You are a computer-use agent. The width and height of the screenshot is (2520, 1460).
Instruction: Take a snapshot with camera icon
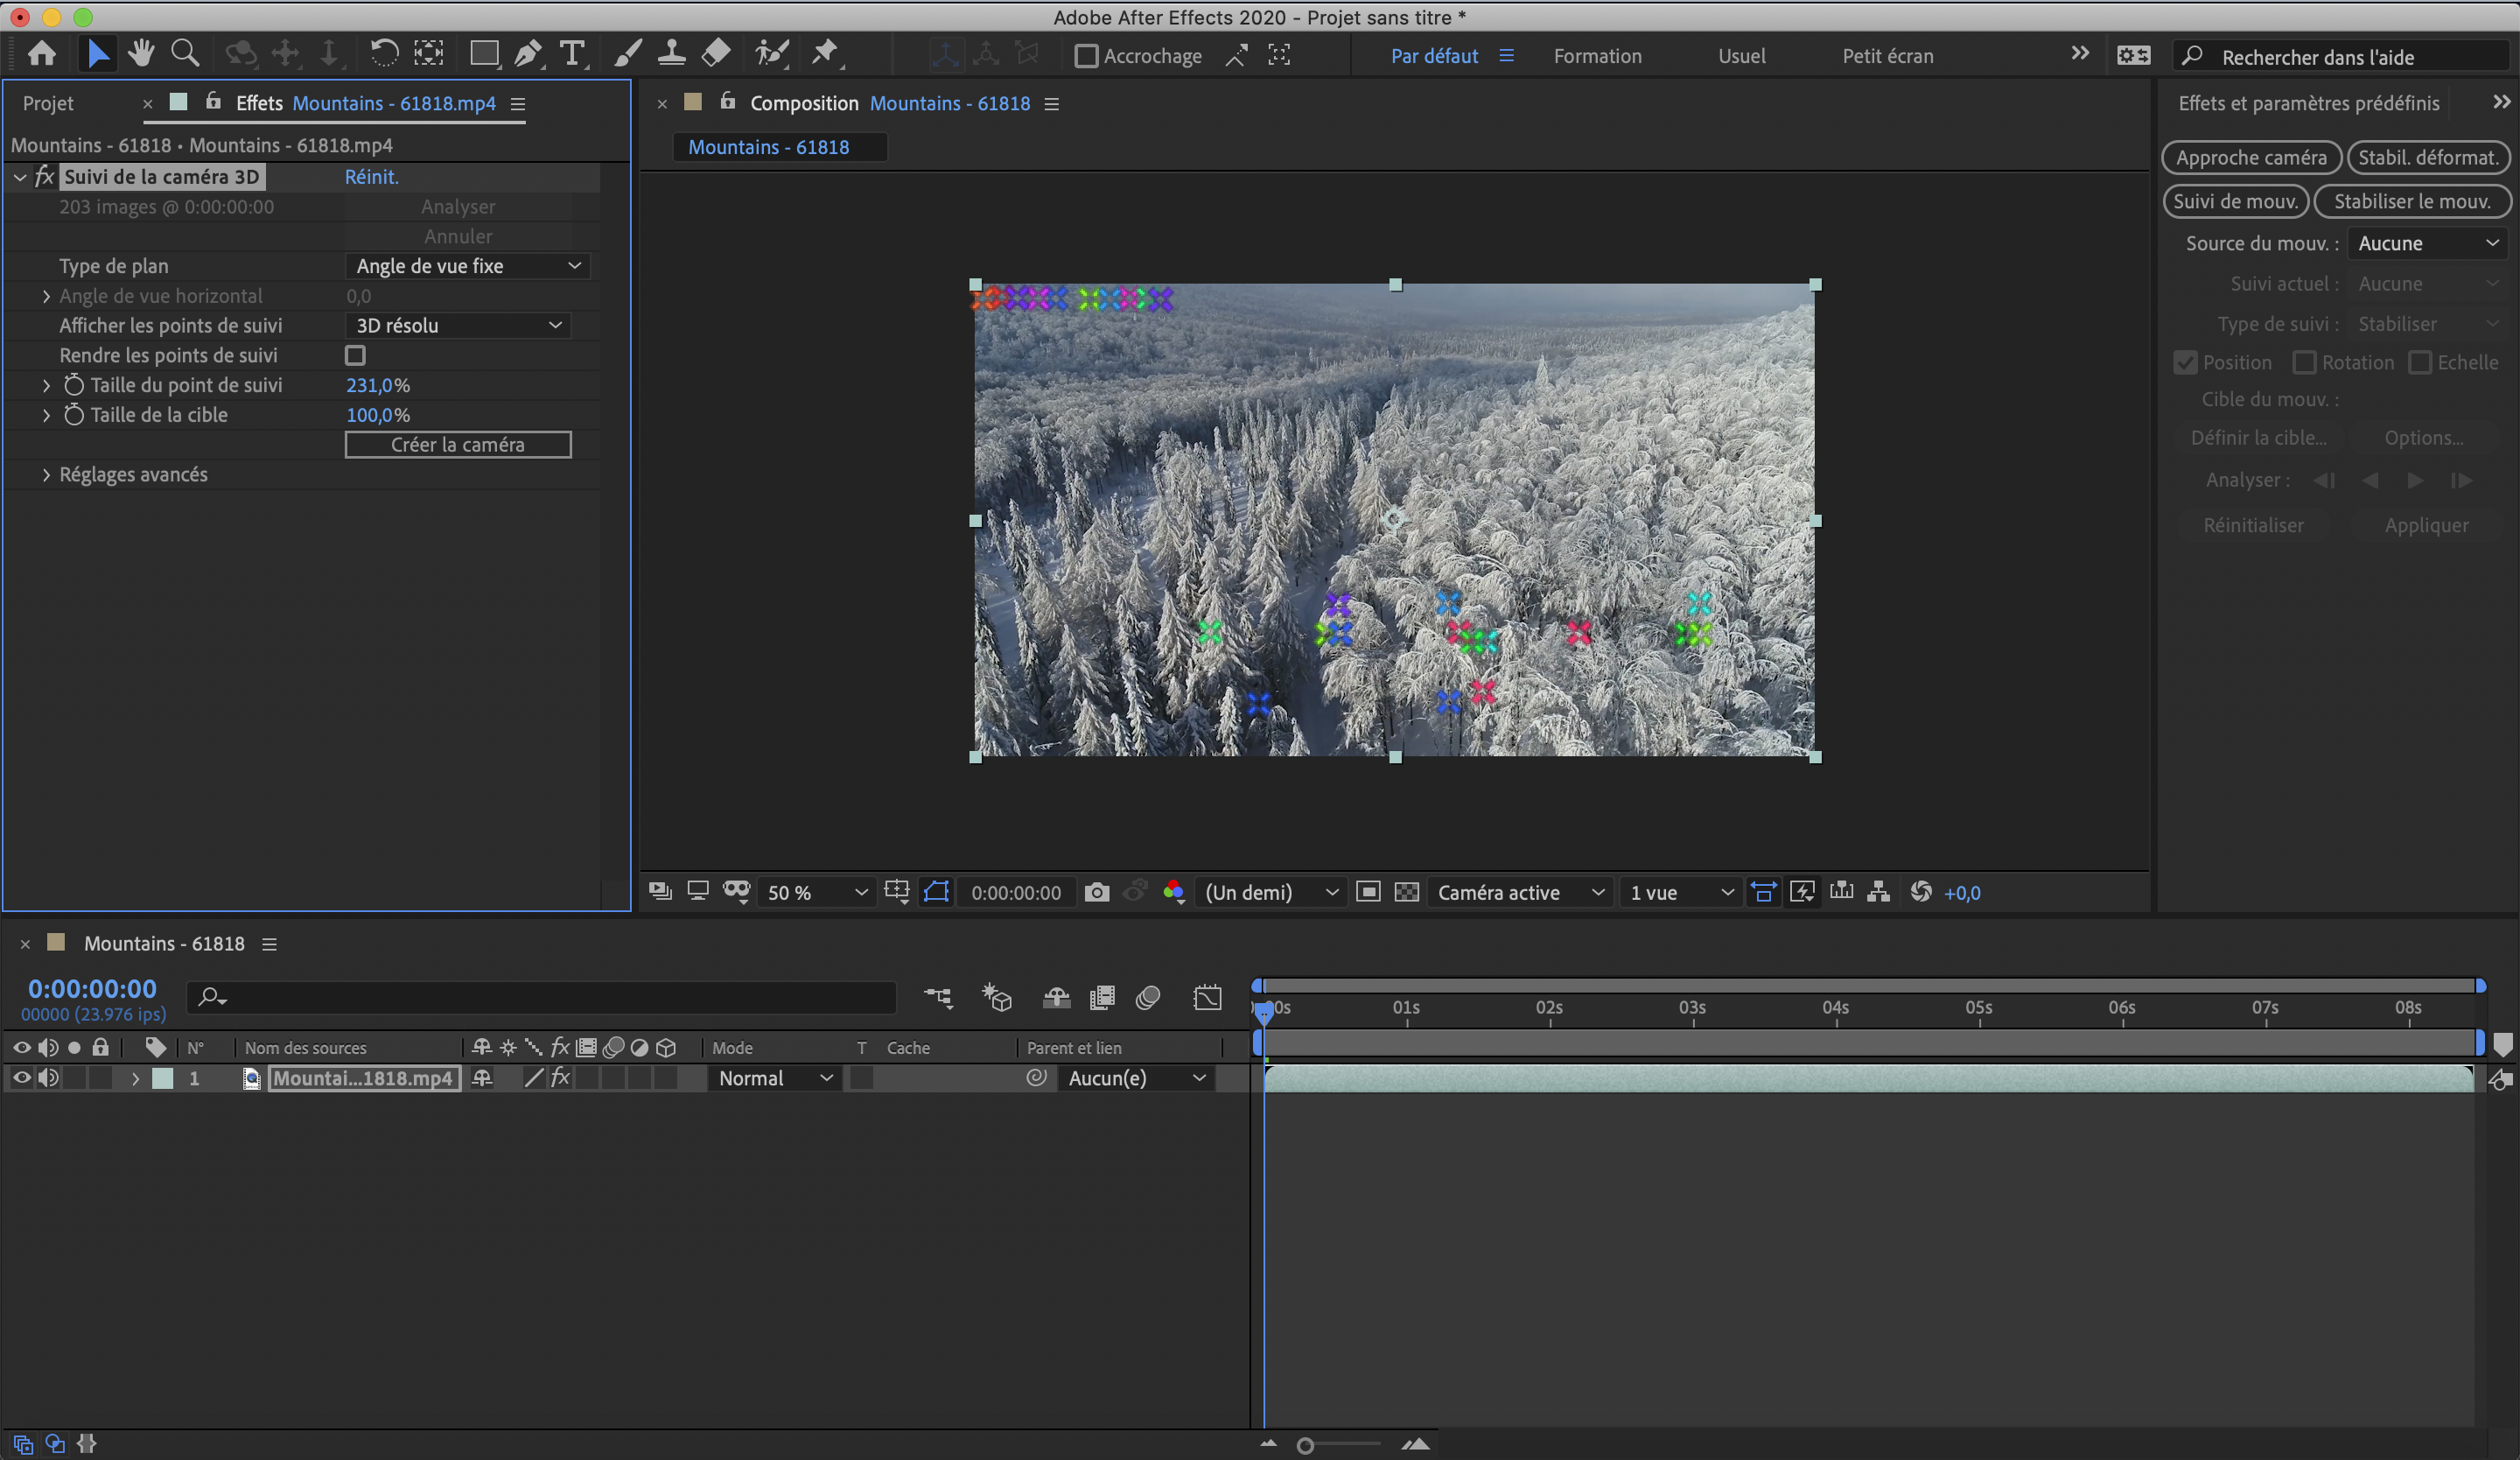1096,892
